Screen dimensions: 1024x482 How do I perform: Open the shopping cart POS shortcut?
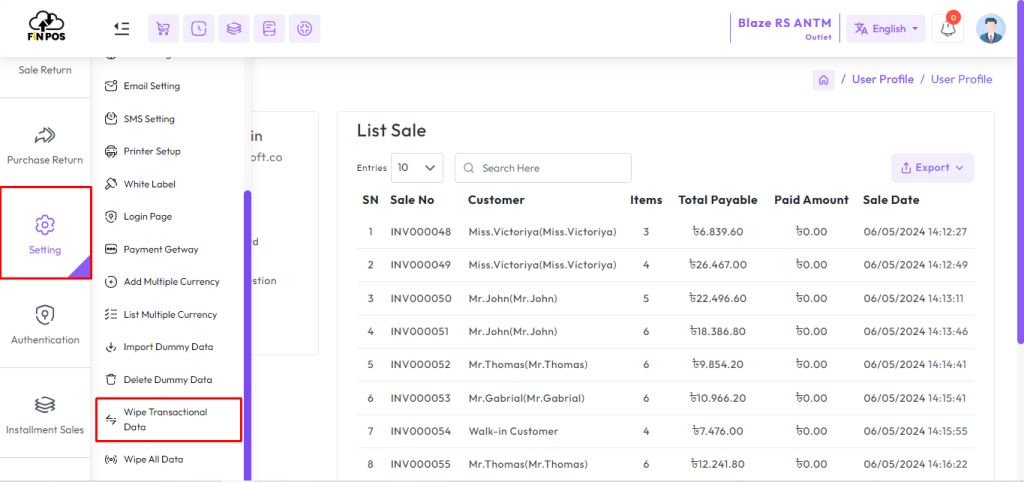coord(163,29)
